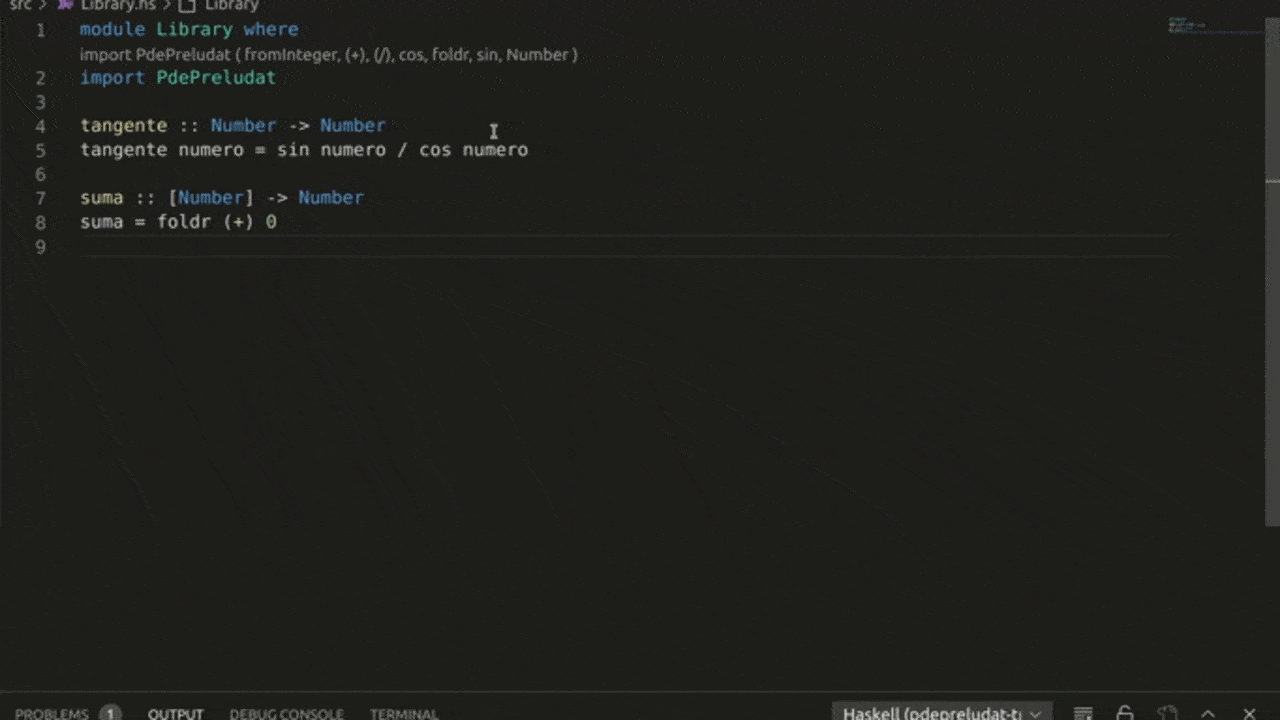Open the Haskell output channel dropdown

[x=941, y=712]
